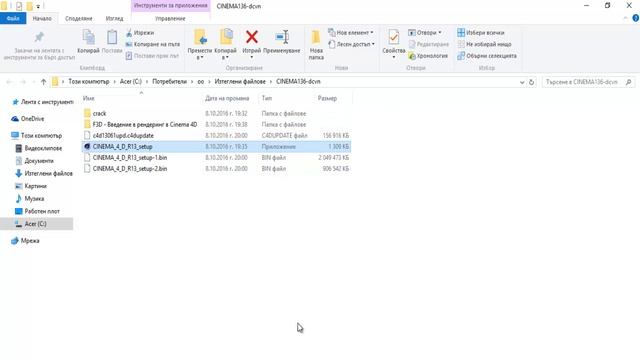This screenshot has width=640, height=360.
Task: Open Работен плот in the navigation pane
Action: 37,211
